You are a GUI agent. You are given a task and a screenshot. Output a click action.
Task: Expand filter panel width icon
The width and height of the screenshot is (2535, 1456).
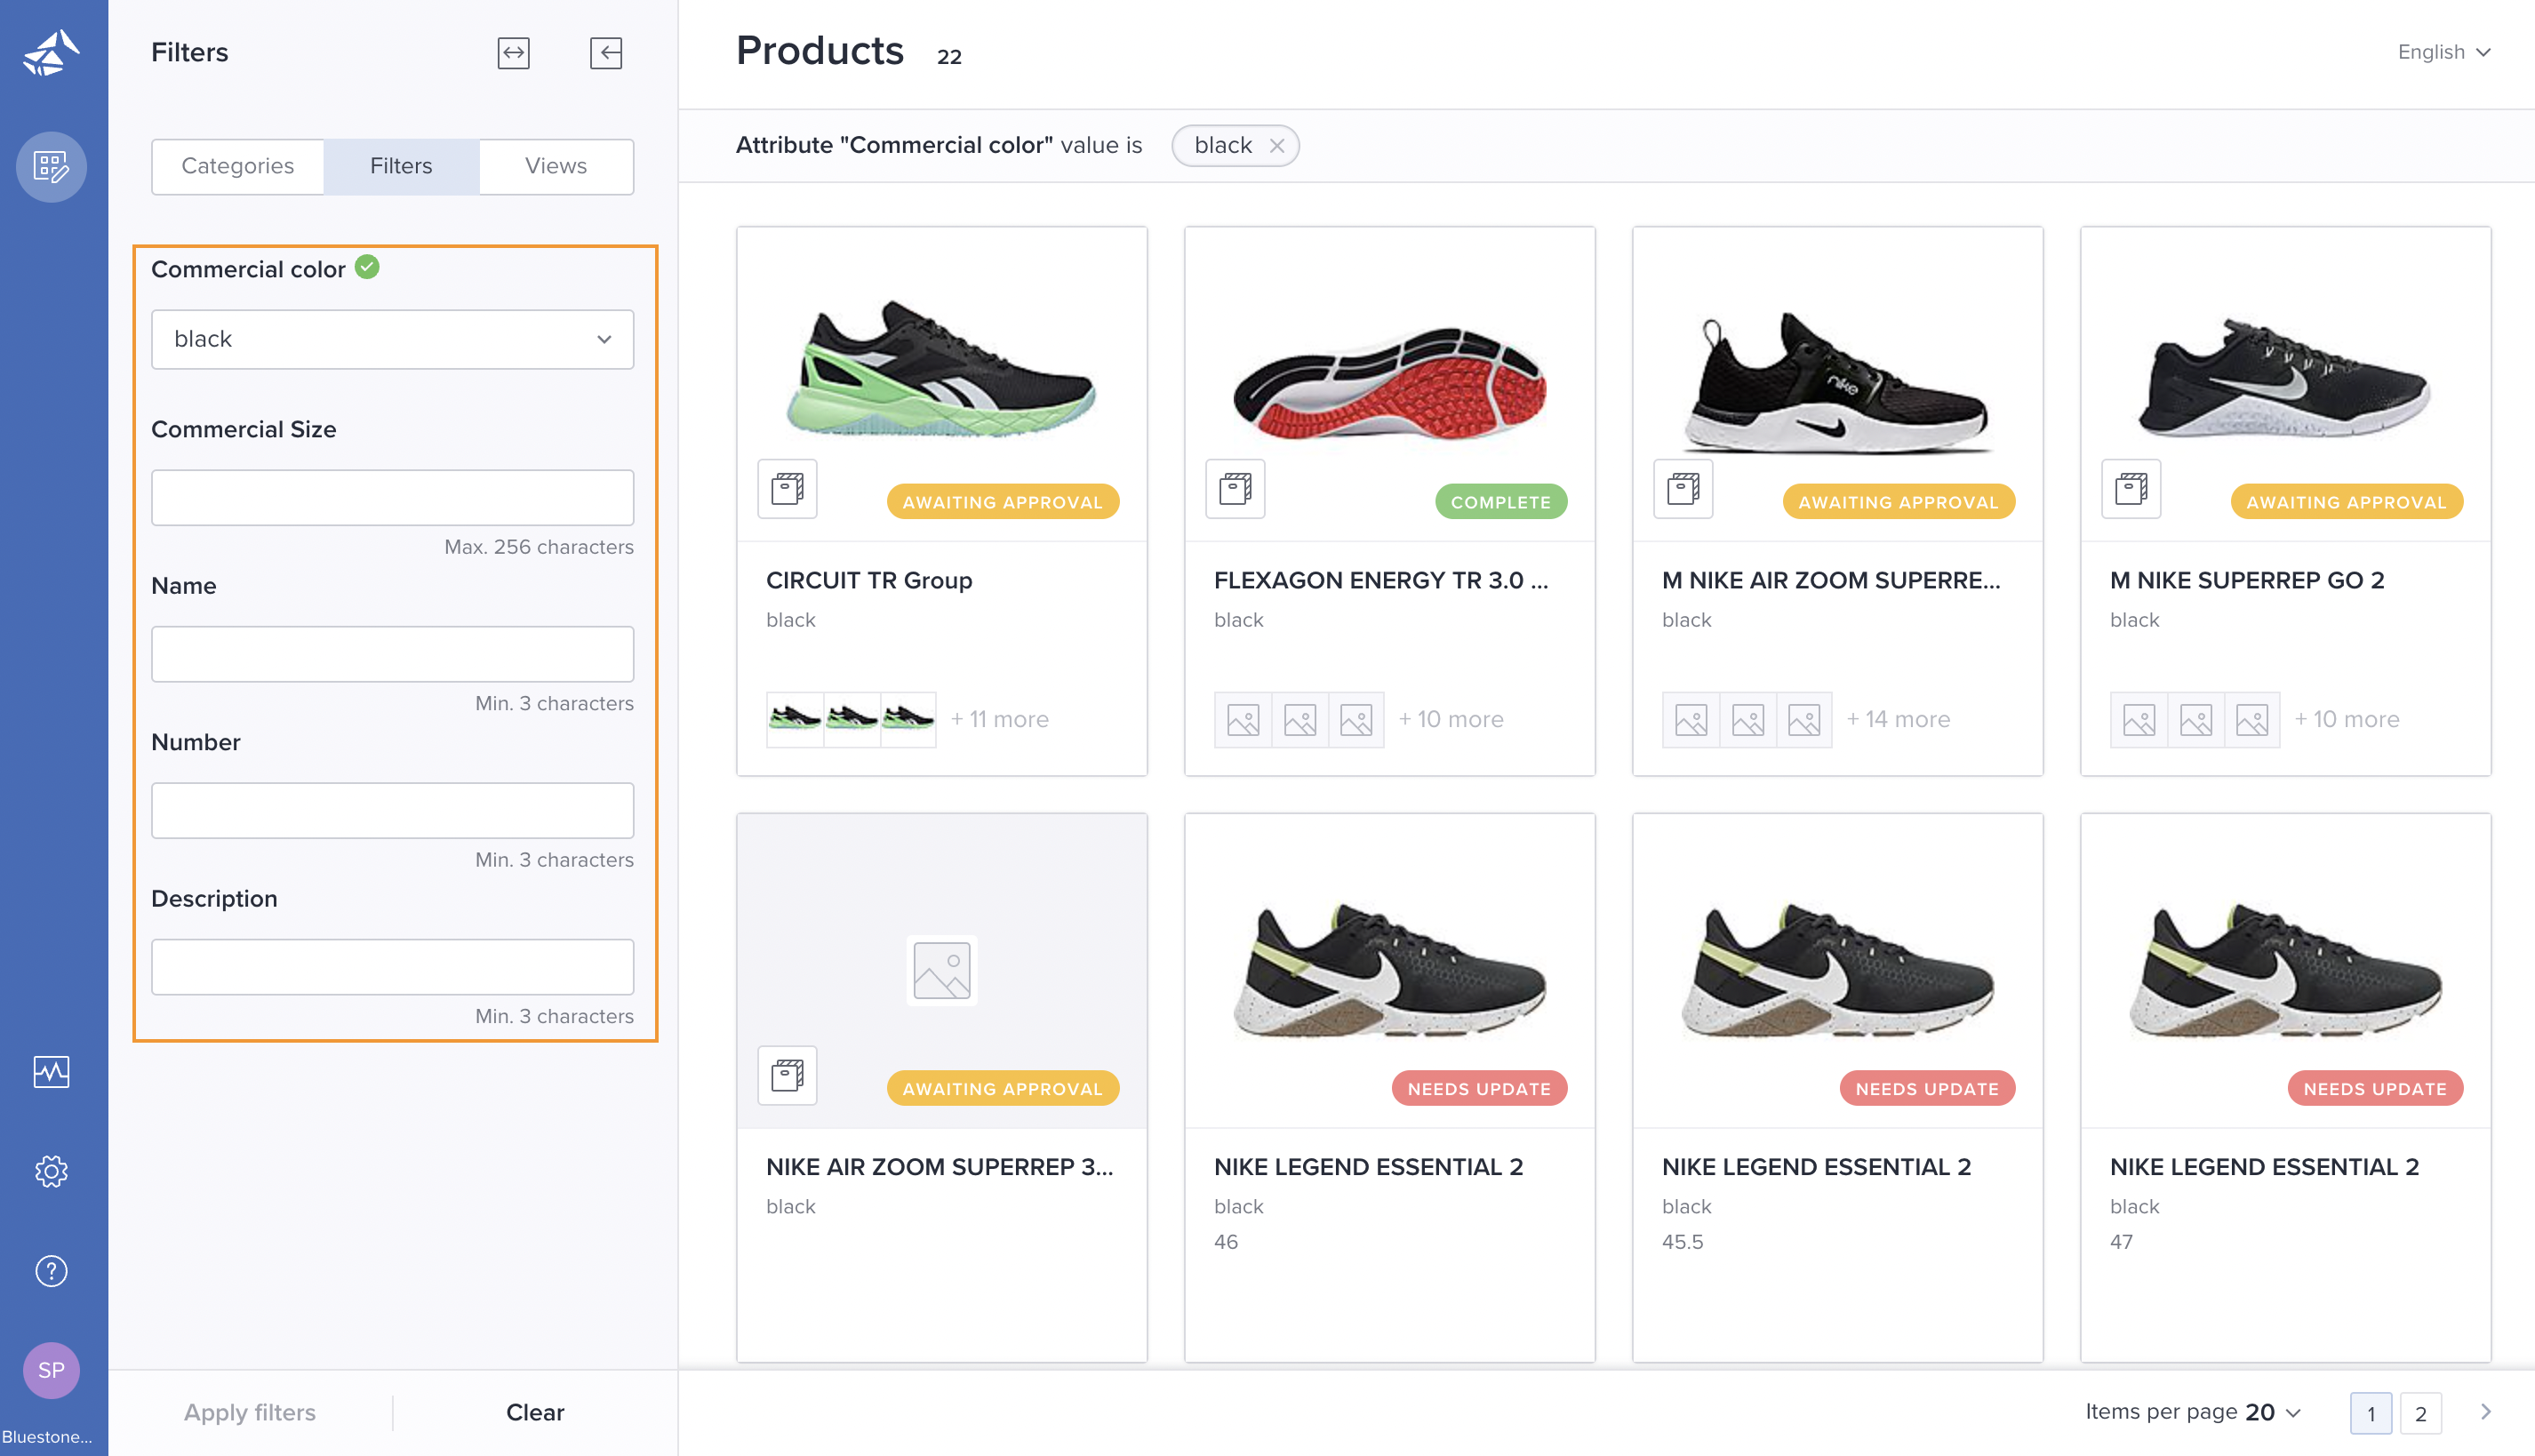coord(514,52)
